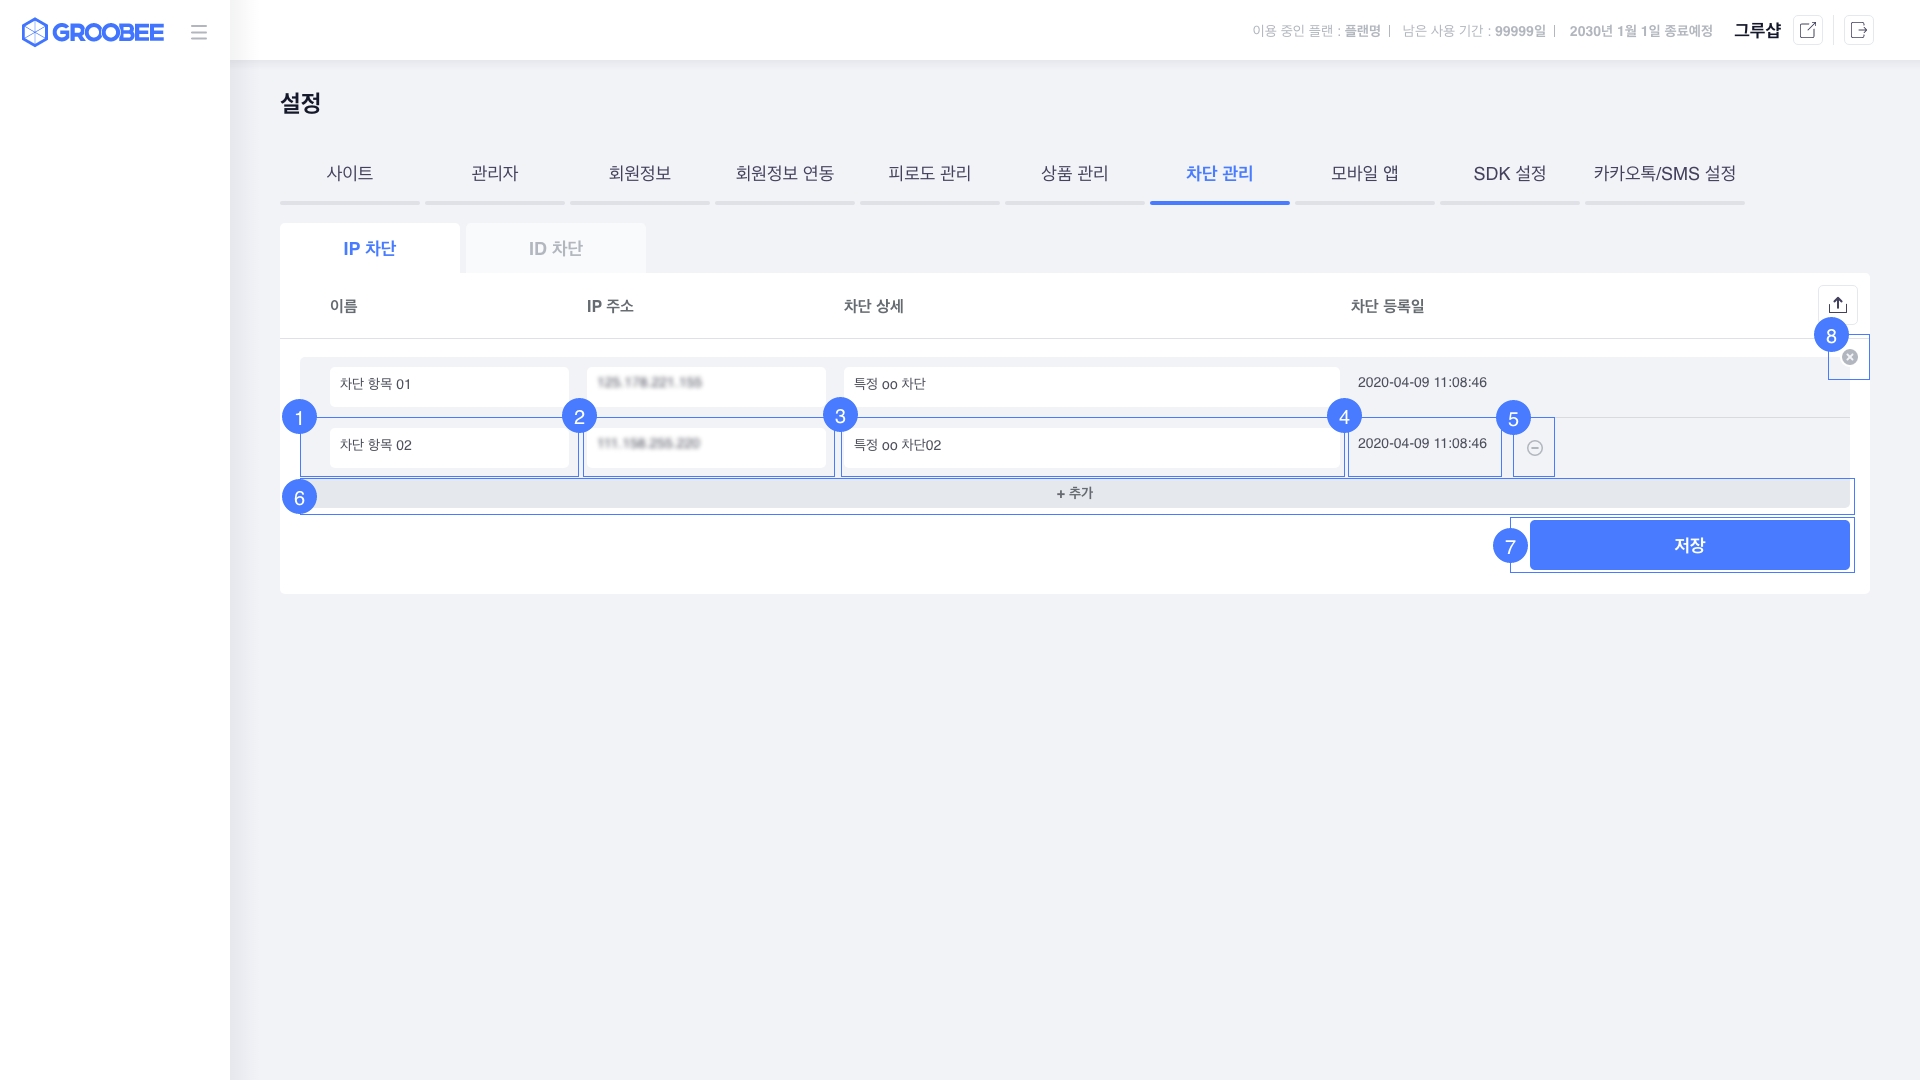The width and height of the screenshot is (1920, 1080).
Task: Click the export upload icon above table
Action: point(1837,305)
